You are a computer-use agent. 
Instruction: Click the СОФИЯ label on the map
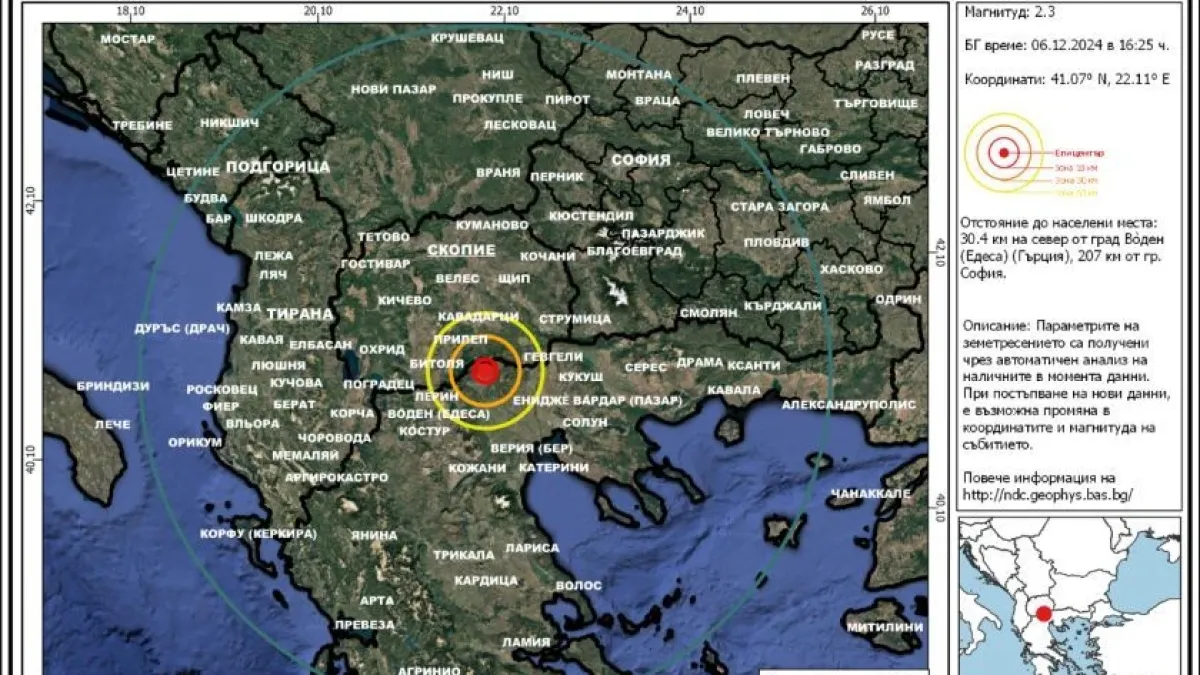point(640,158)
